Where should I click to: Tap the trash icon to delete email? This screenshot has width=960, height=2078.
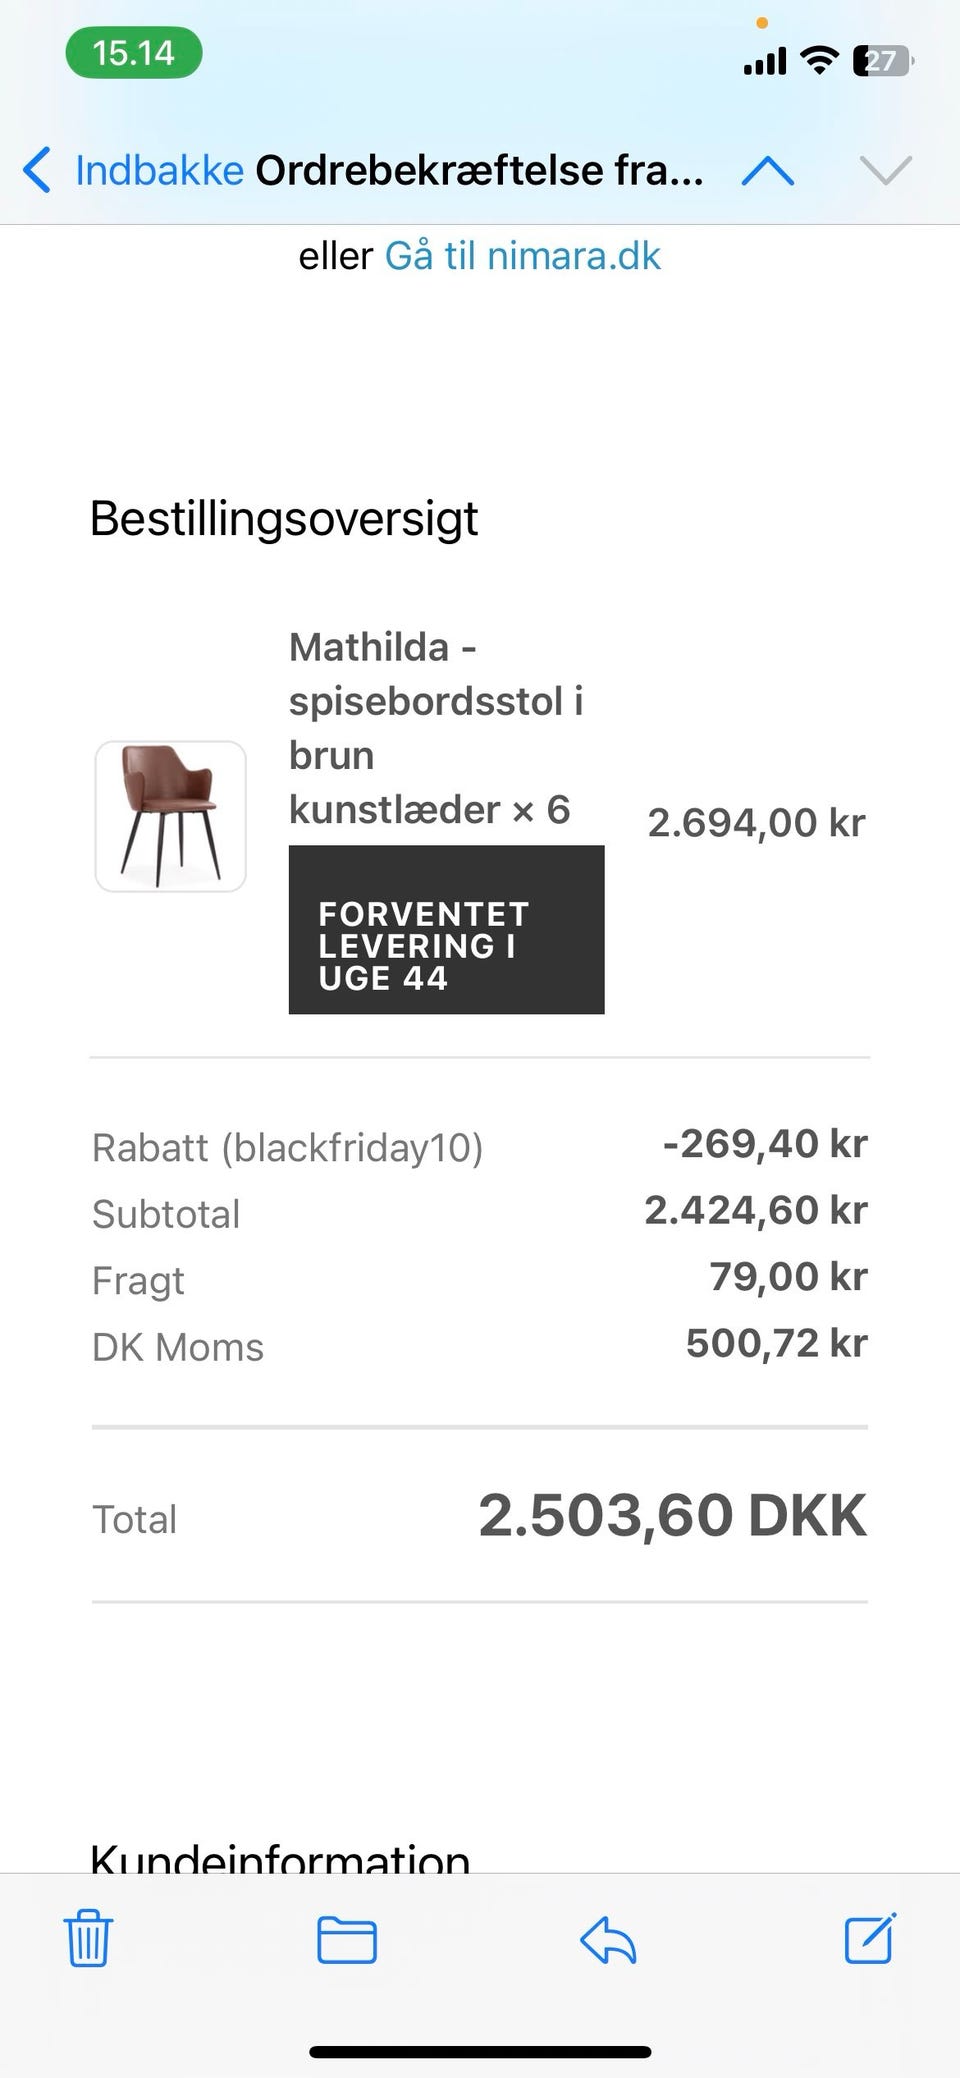(x=88, y=1939)
